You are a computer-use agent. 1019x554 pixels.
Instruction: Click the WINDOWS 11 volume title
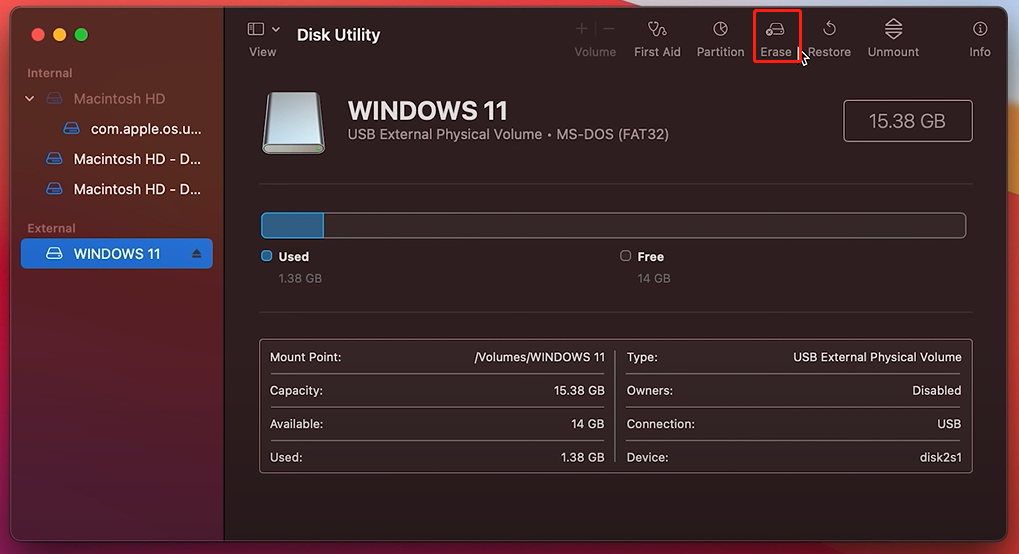[428, 111]
